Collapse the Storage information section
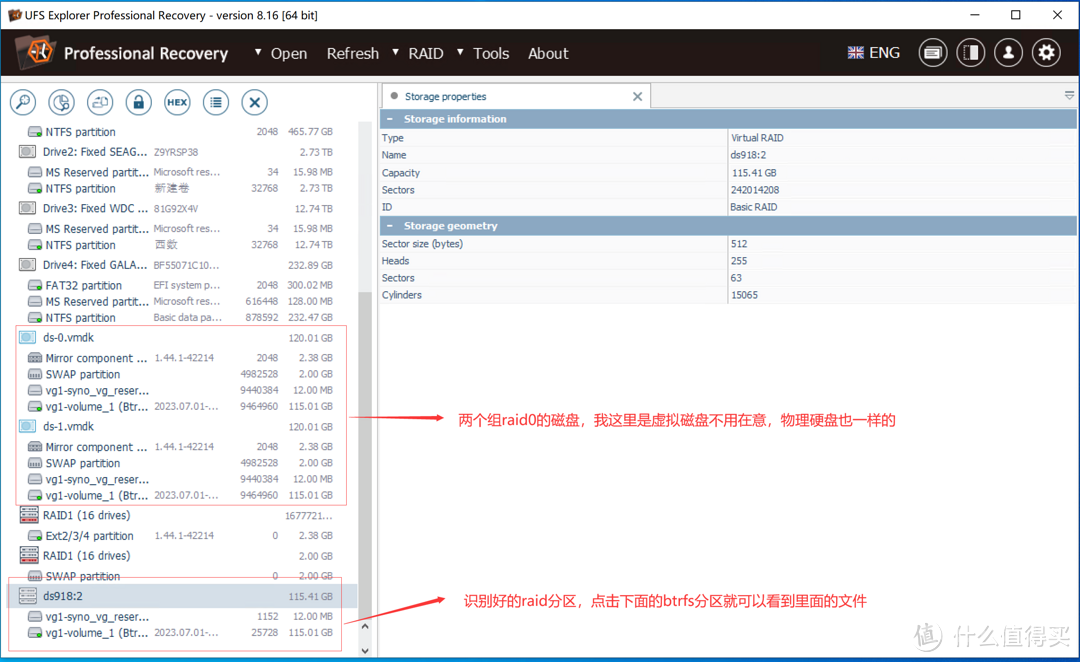This screenshot has width=1080, height=662. [x=390, y=119]
